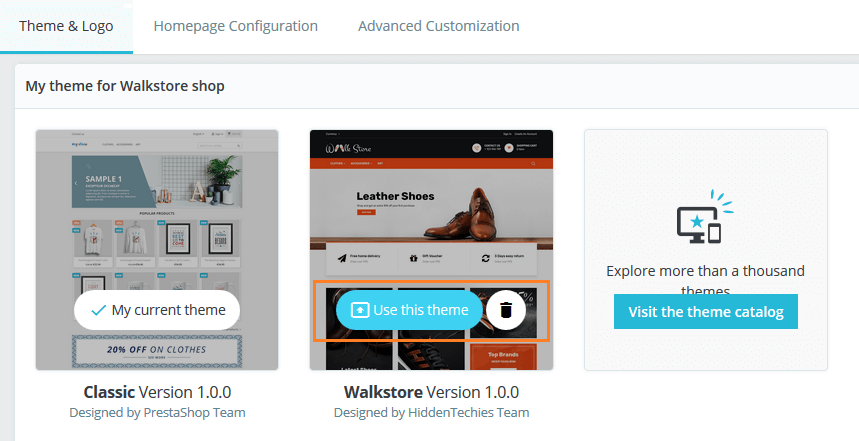
Task: Switch to Homepage Configuration tab
Action: [x=236, y=26]
